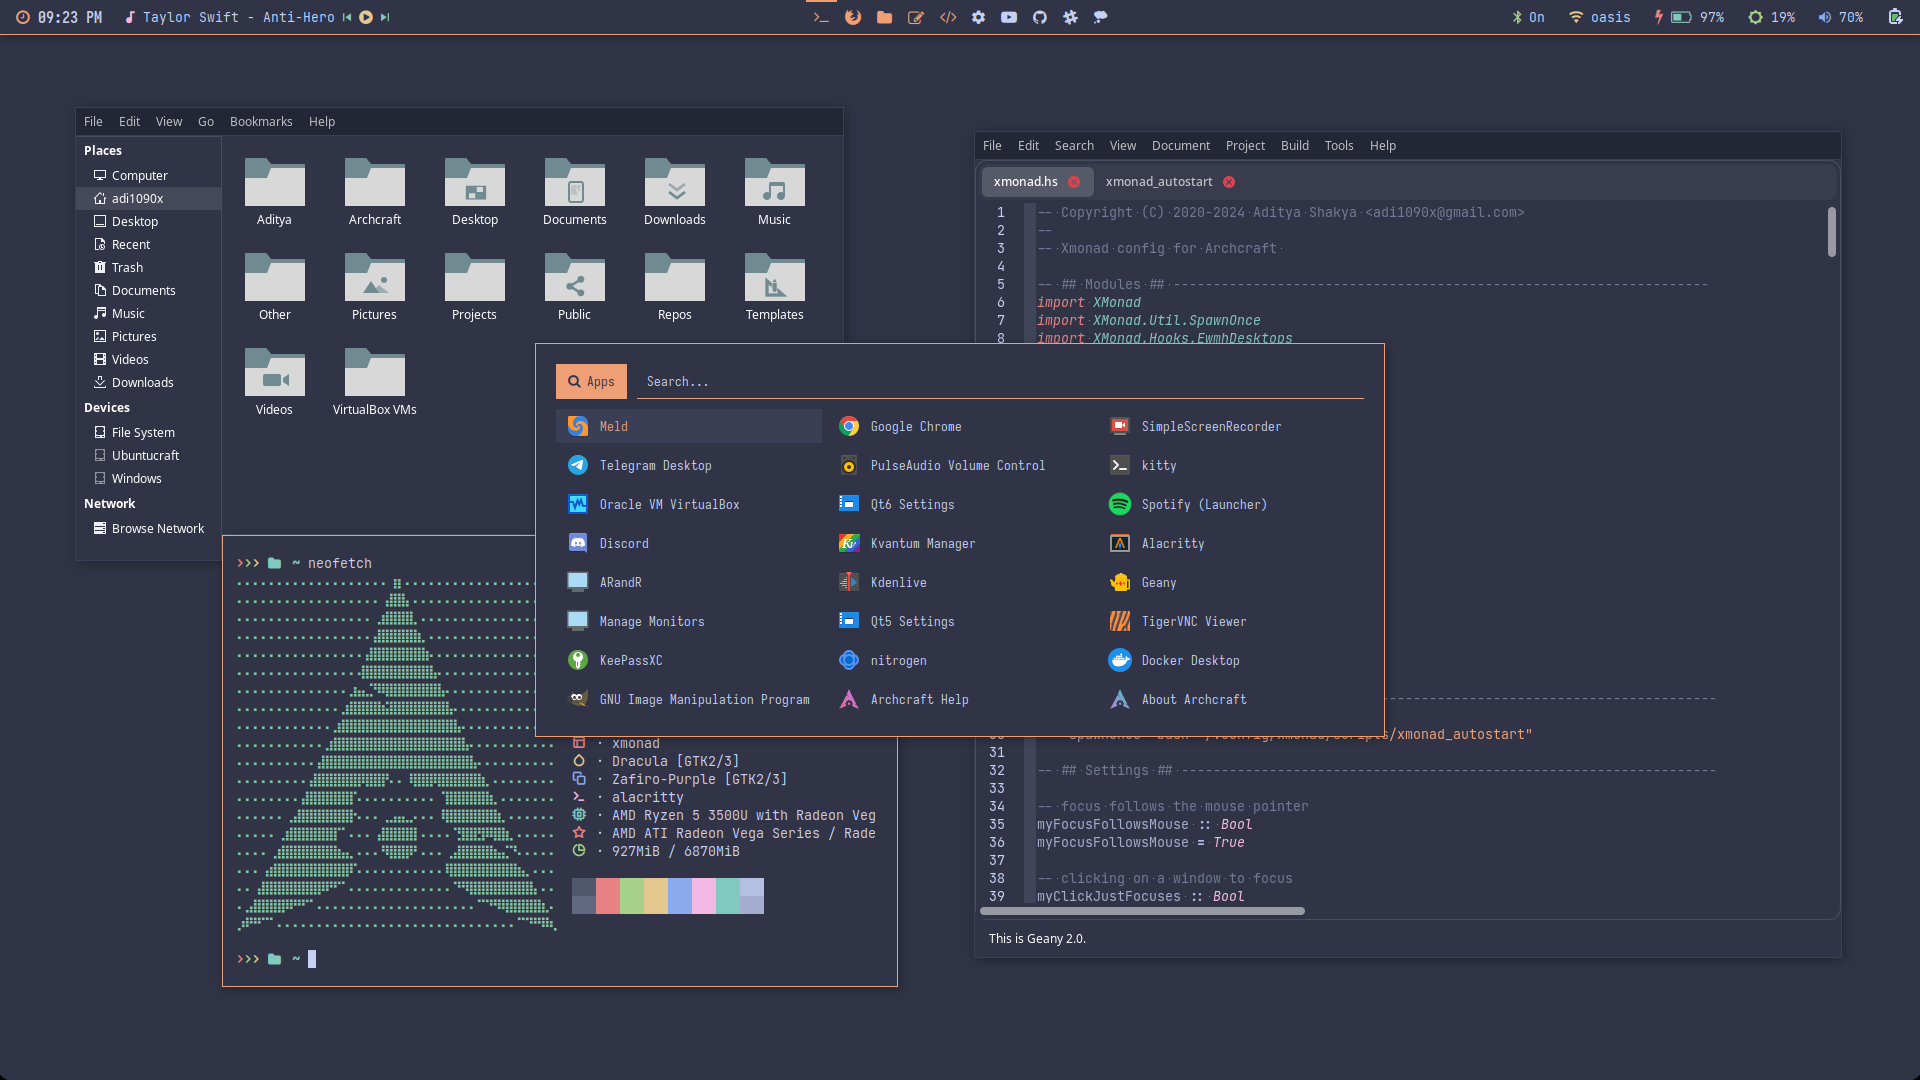Toggle Bluetooth status in the top bar

(1528, 17)
